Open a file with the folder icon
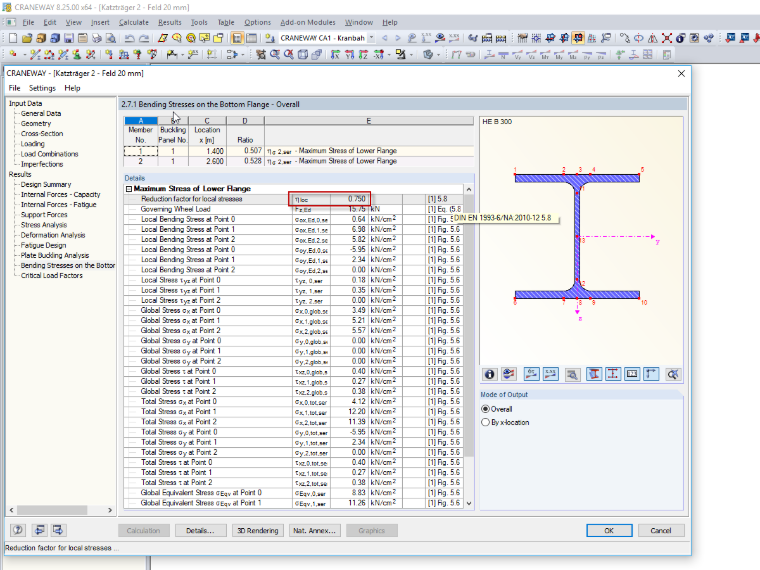Image resolution: width=760 pixels, height=570 pixels. point(27,38)
